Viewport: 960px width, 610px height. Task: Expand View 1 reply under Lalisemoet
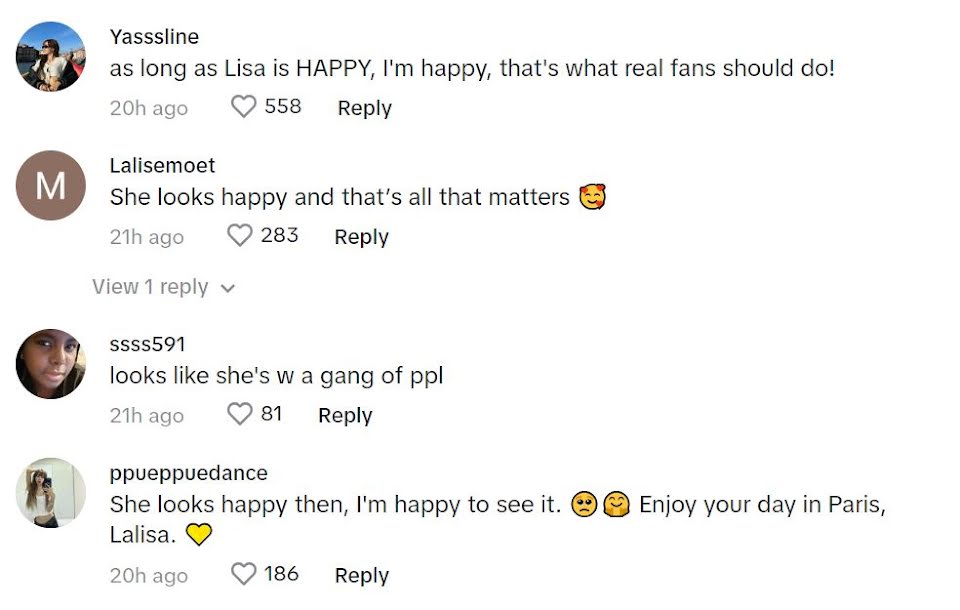pos(150,287)
